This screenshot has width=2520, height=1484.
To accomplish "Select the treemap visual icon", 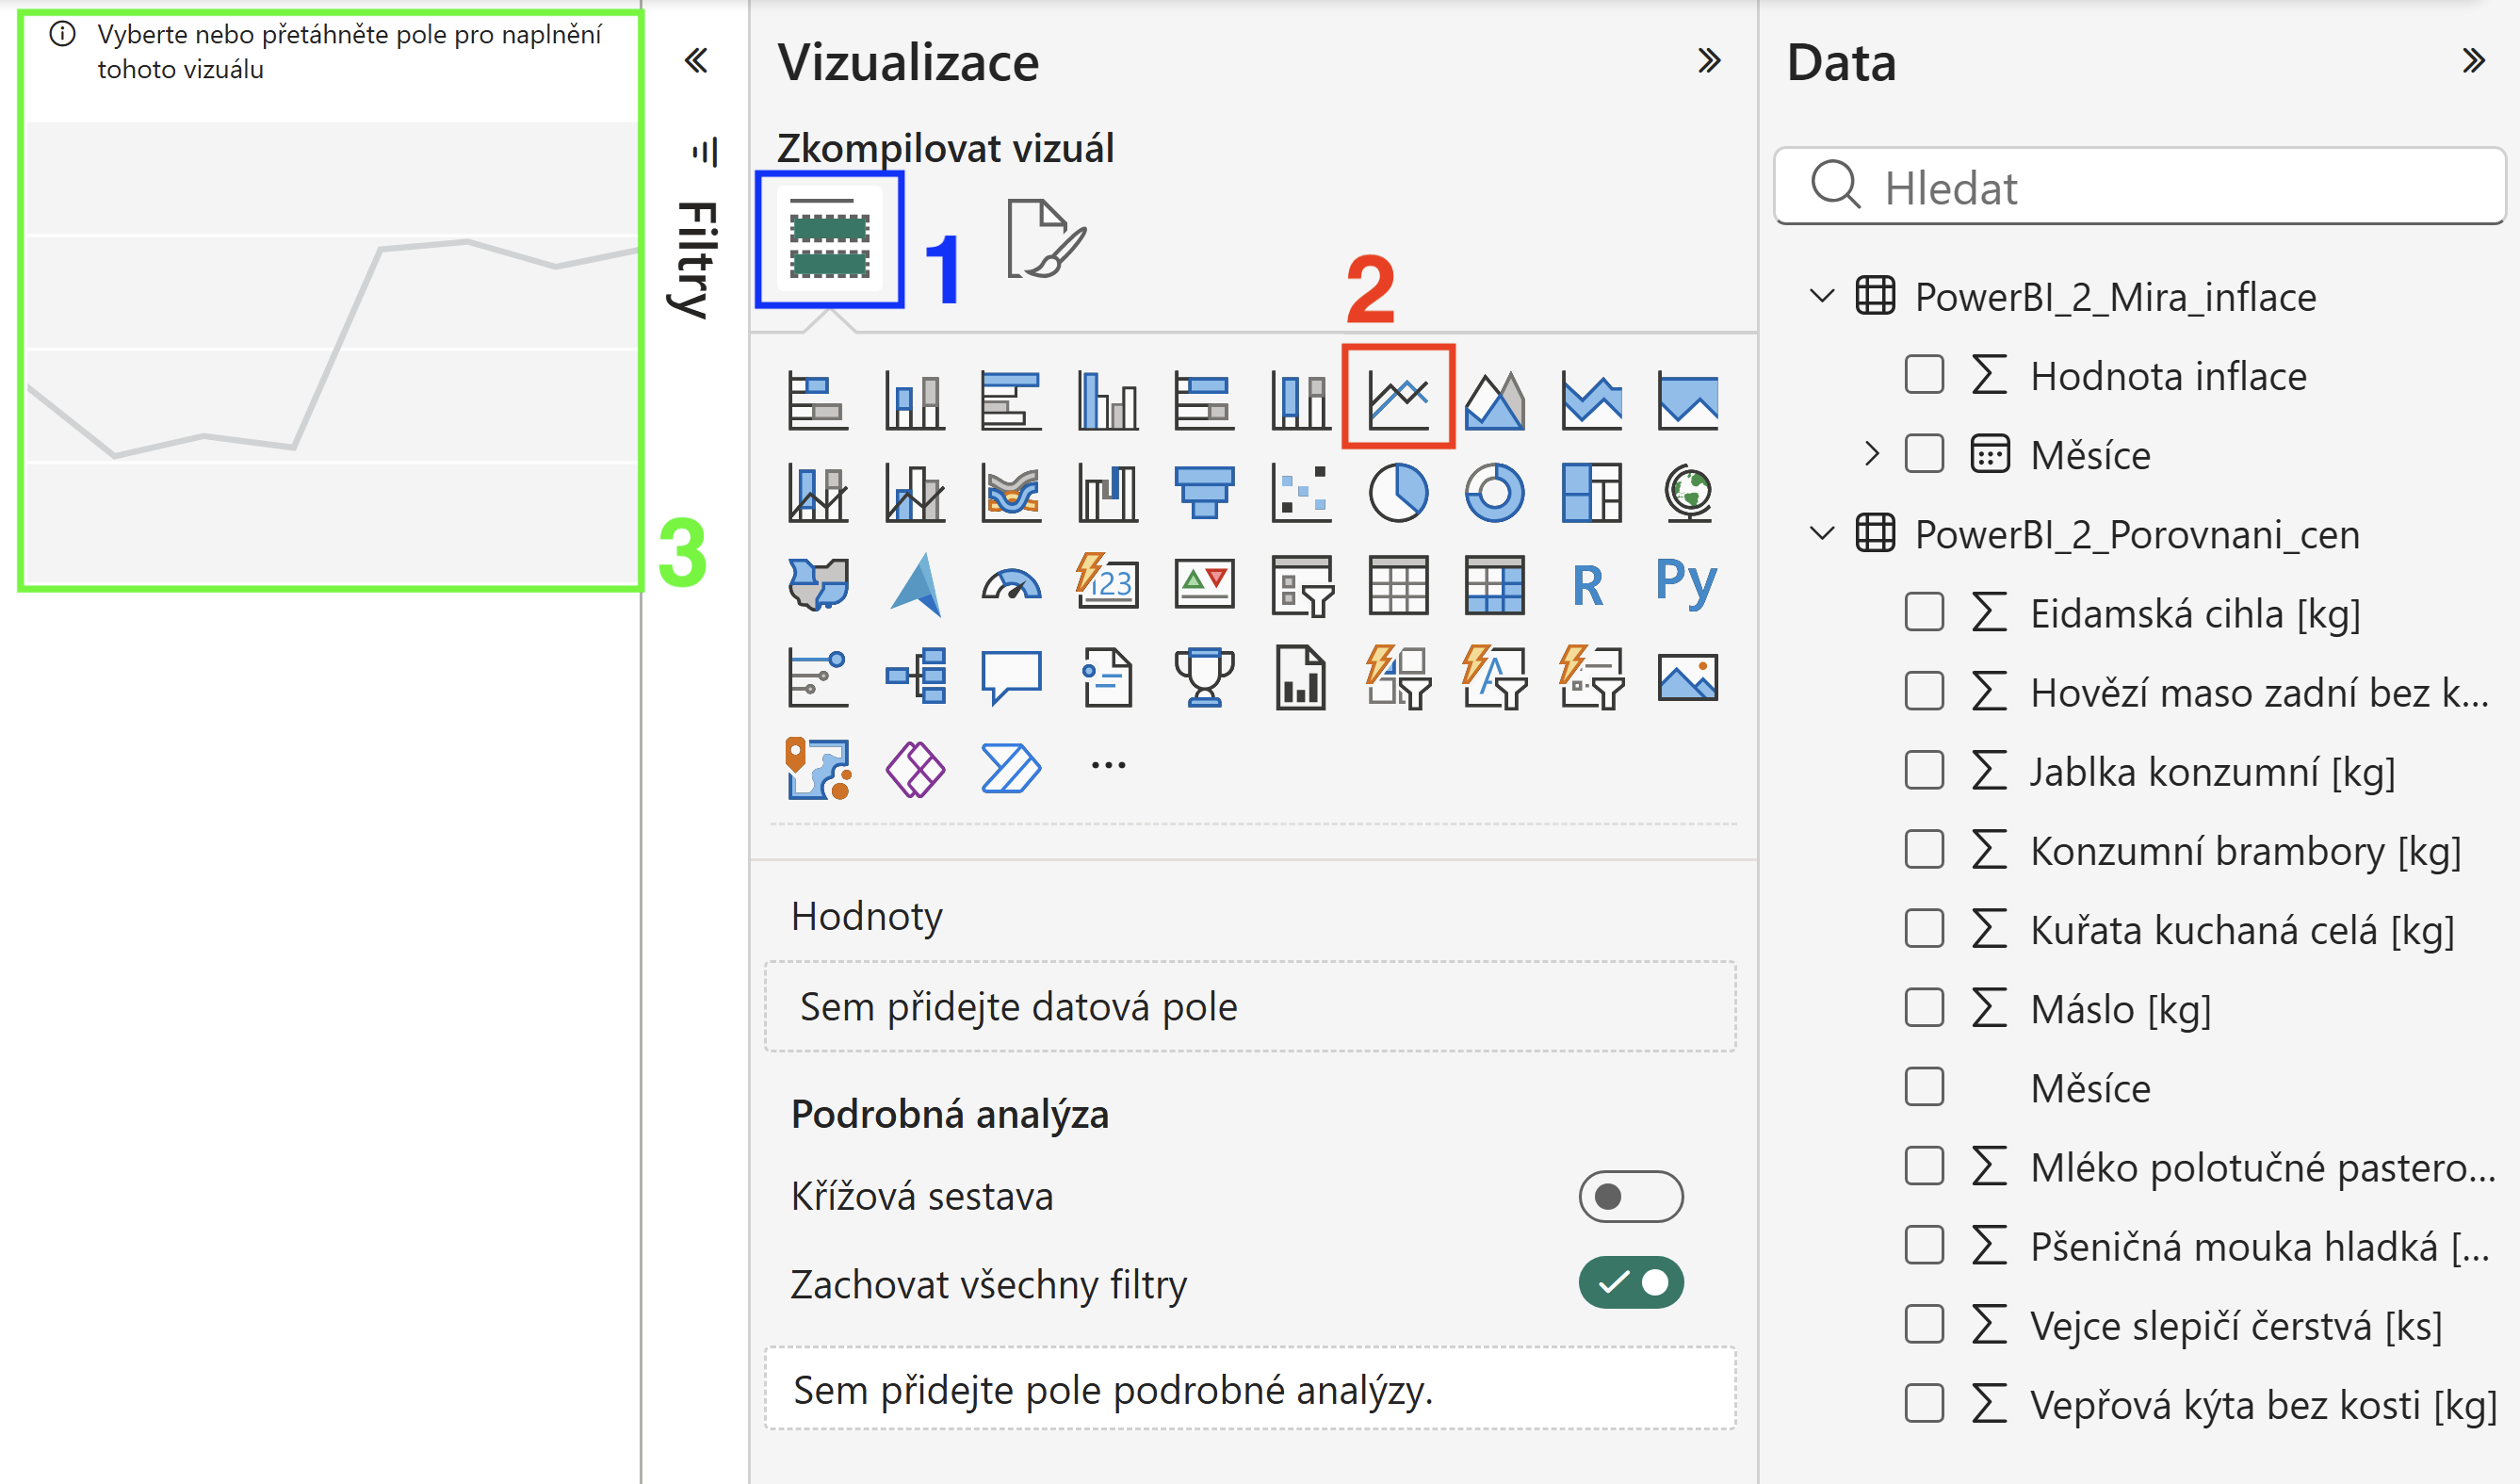I will point(1590,492).
